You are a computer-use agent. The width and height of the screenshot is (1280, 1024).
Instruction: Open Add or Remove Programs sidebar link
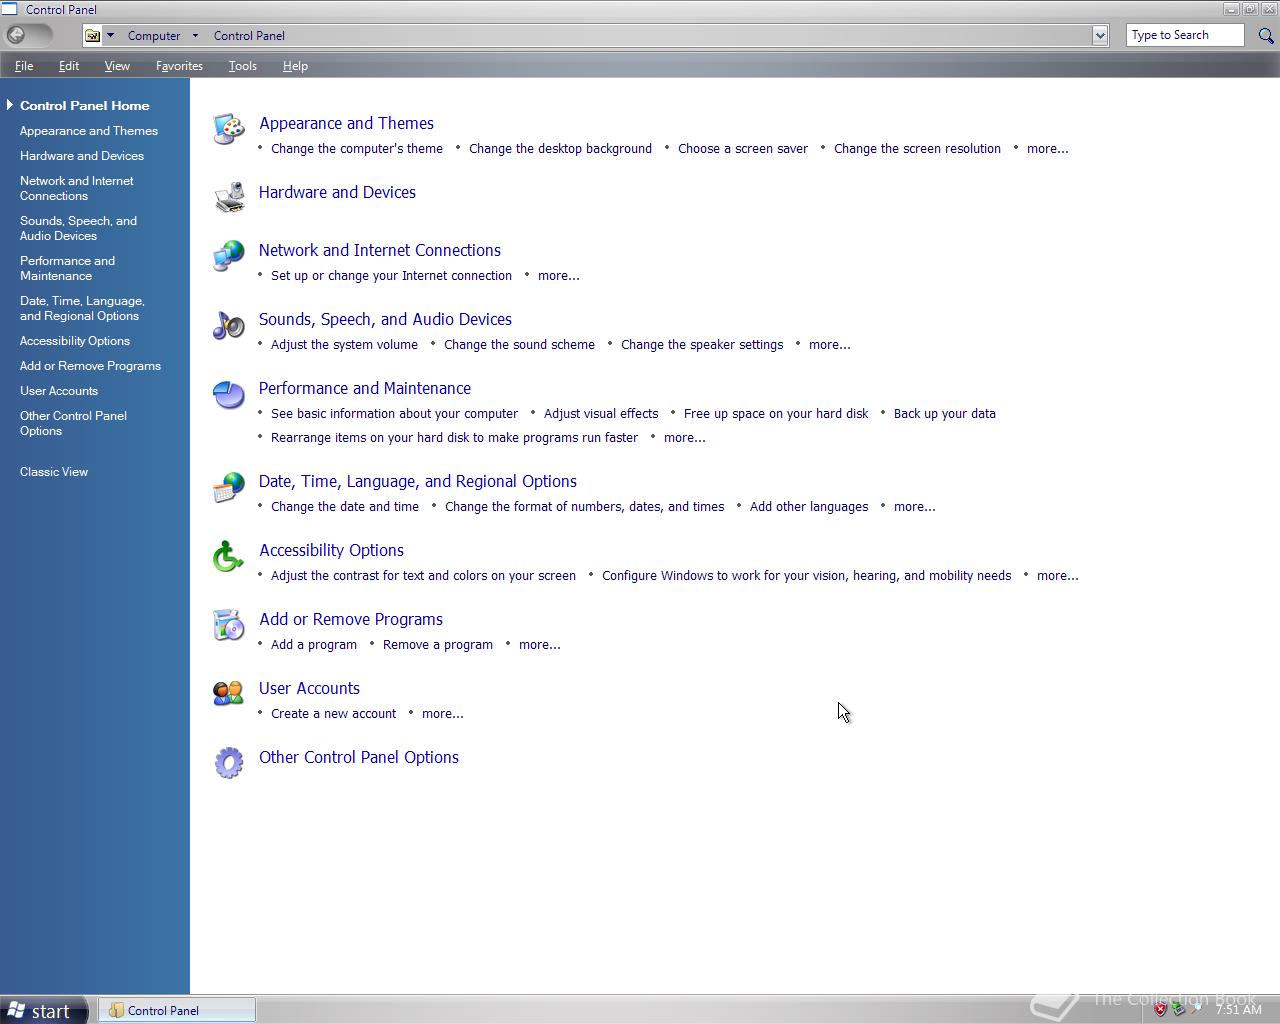(x=90, y=365)
